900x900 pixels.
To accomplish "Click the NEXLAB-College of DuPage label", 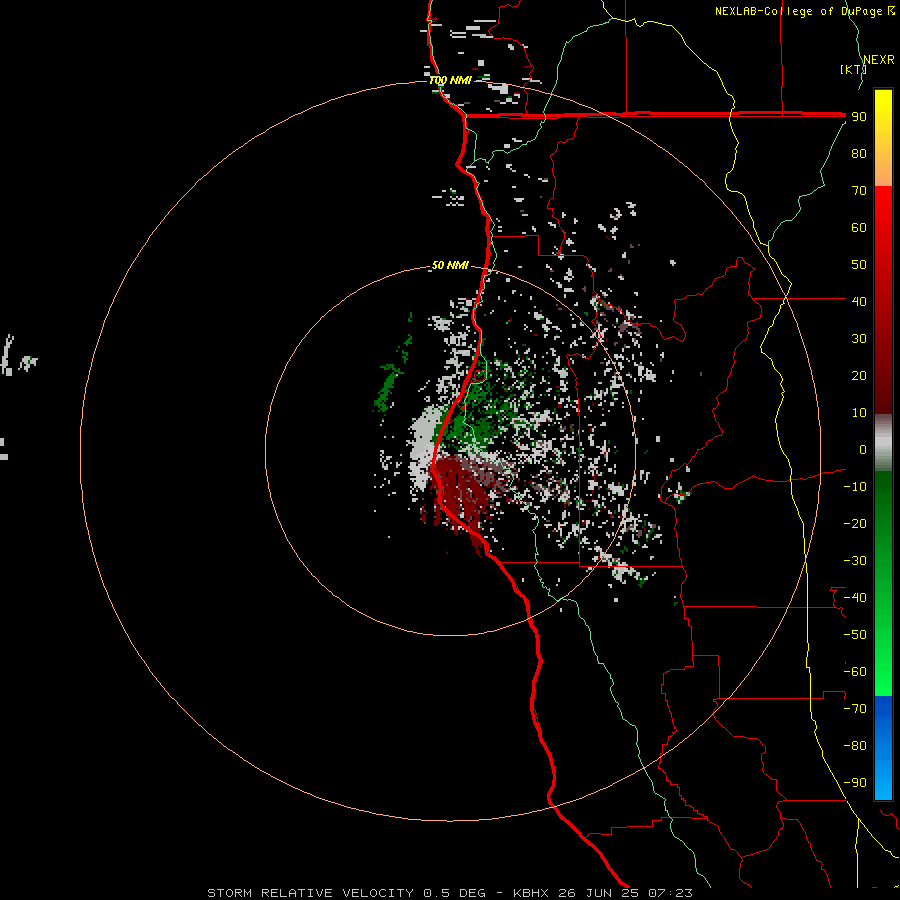I will 804,11.
